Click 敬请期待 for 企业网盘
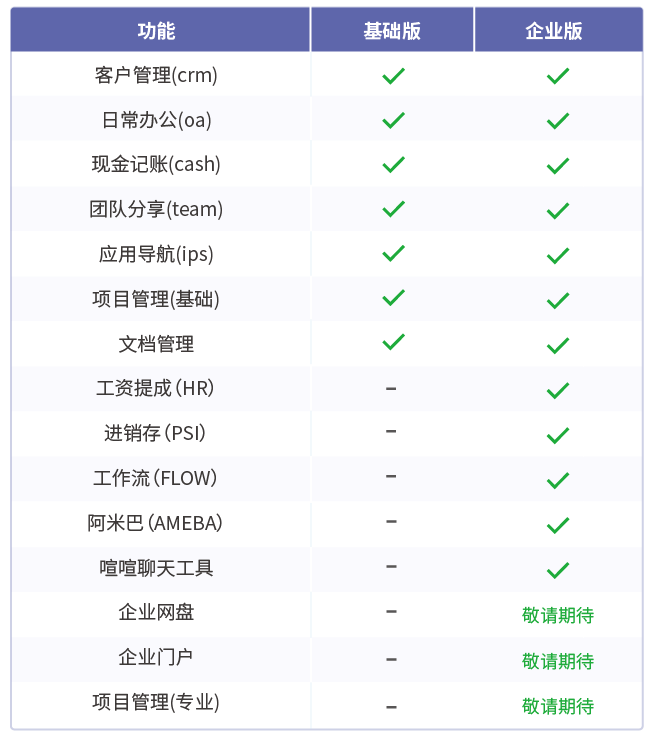 pyautogui.click(x=558, y=615)
